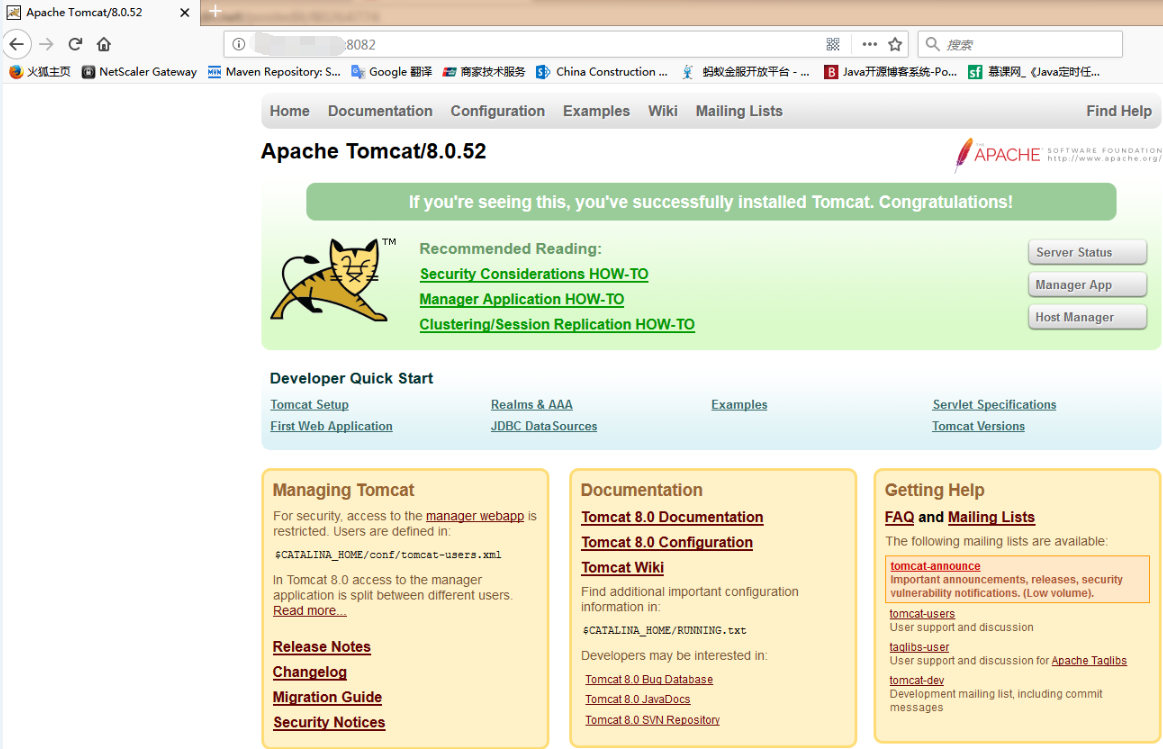Open the JDBC DataSources link
This screenshot has width=1163, height=749.
point(544,426)
